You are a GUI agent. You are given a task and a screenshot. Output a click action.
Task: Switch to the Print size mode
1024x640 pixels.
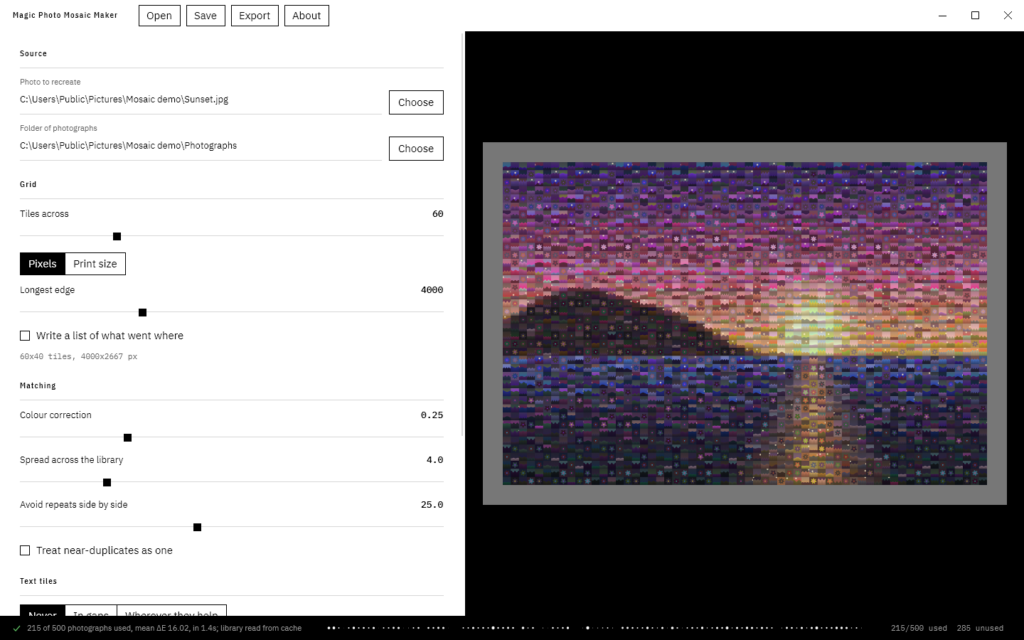[95, 264]
